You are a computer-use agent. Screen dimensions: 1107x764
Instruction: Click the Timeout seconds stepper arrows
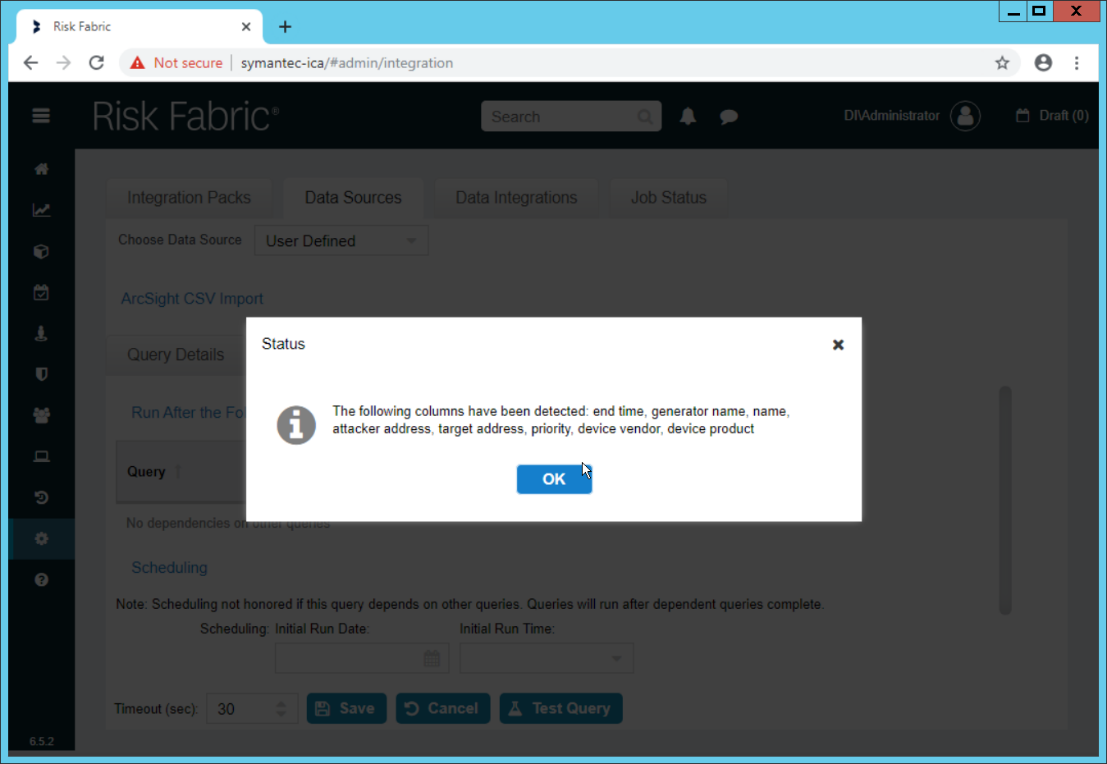point(281,708)
